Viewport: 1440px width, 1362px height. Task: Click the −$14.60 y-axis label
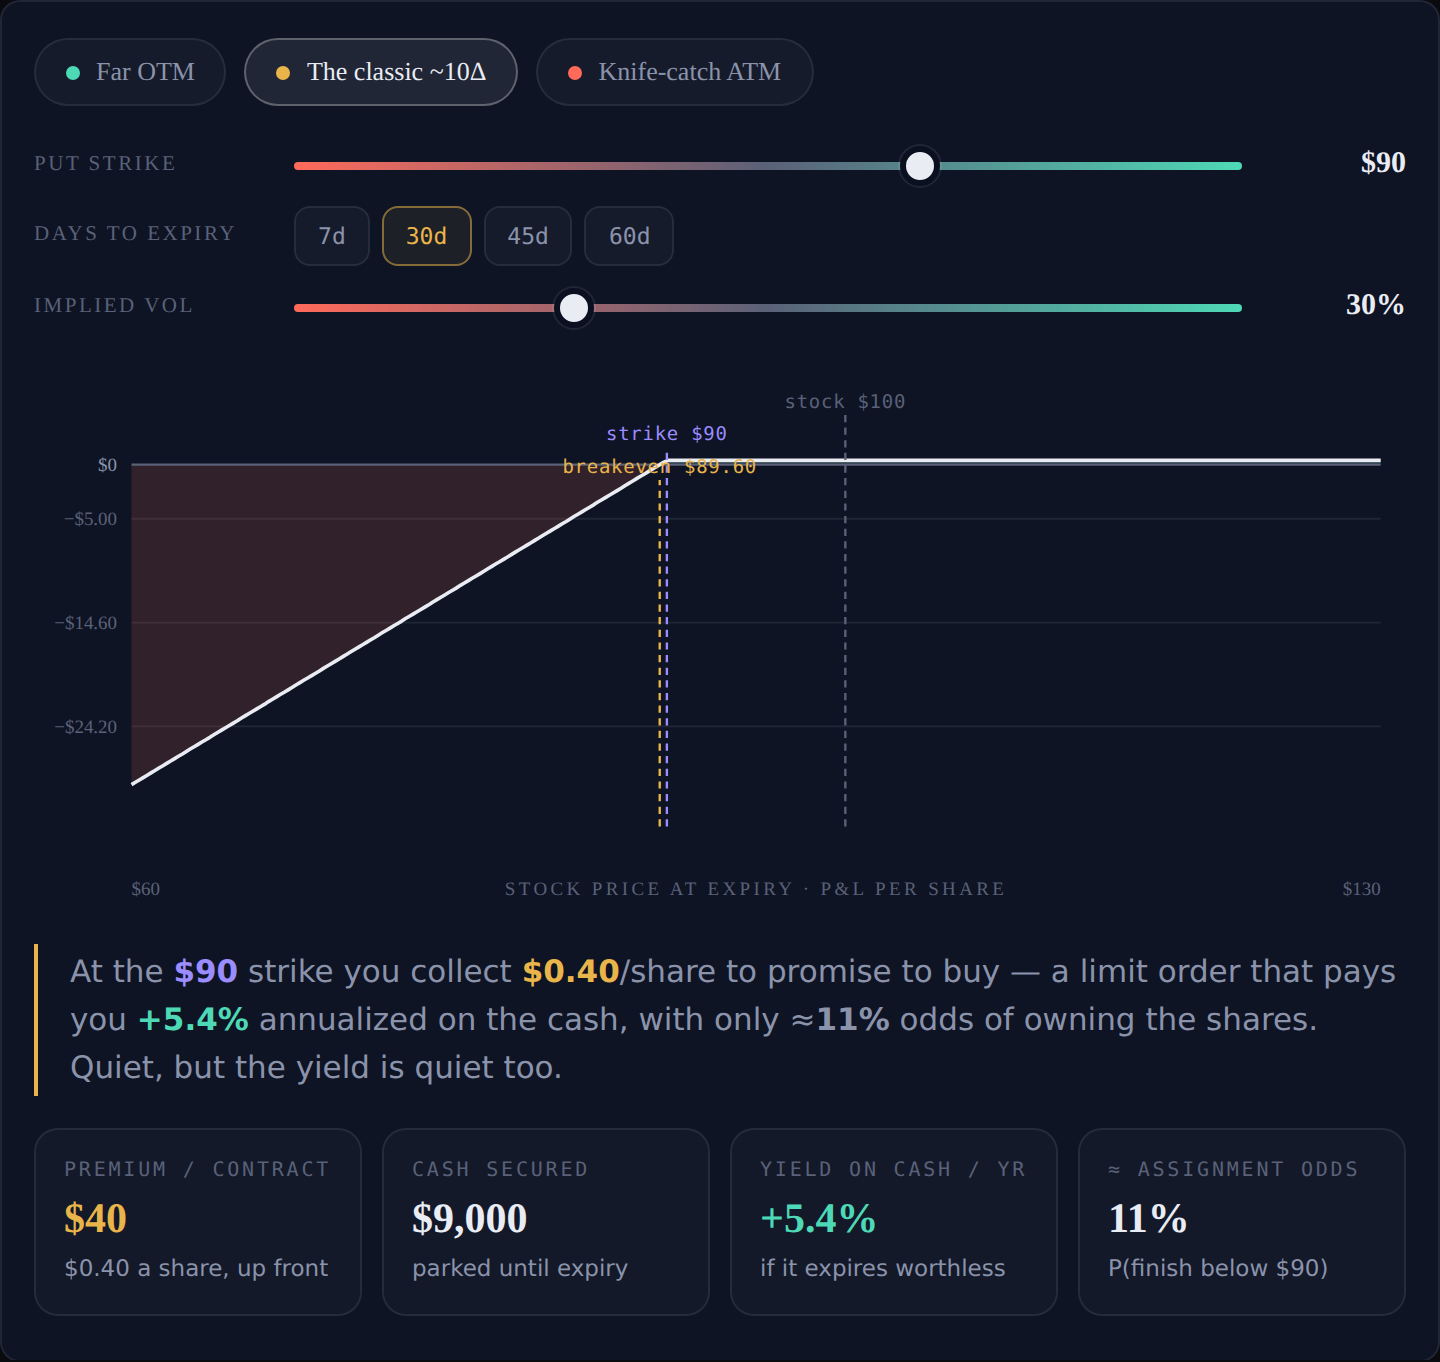pos(86,623)
